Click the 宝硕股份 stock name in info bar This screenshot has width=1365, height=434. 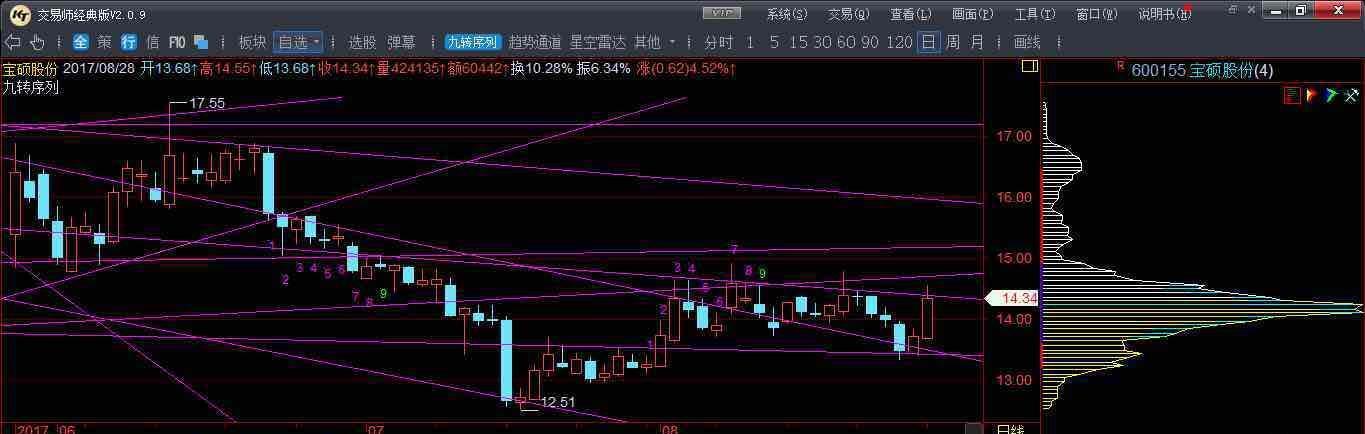tap(29, 69)
